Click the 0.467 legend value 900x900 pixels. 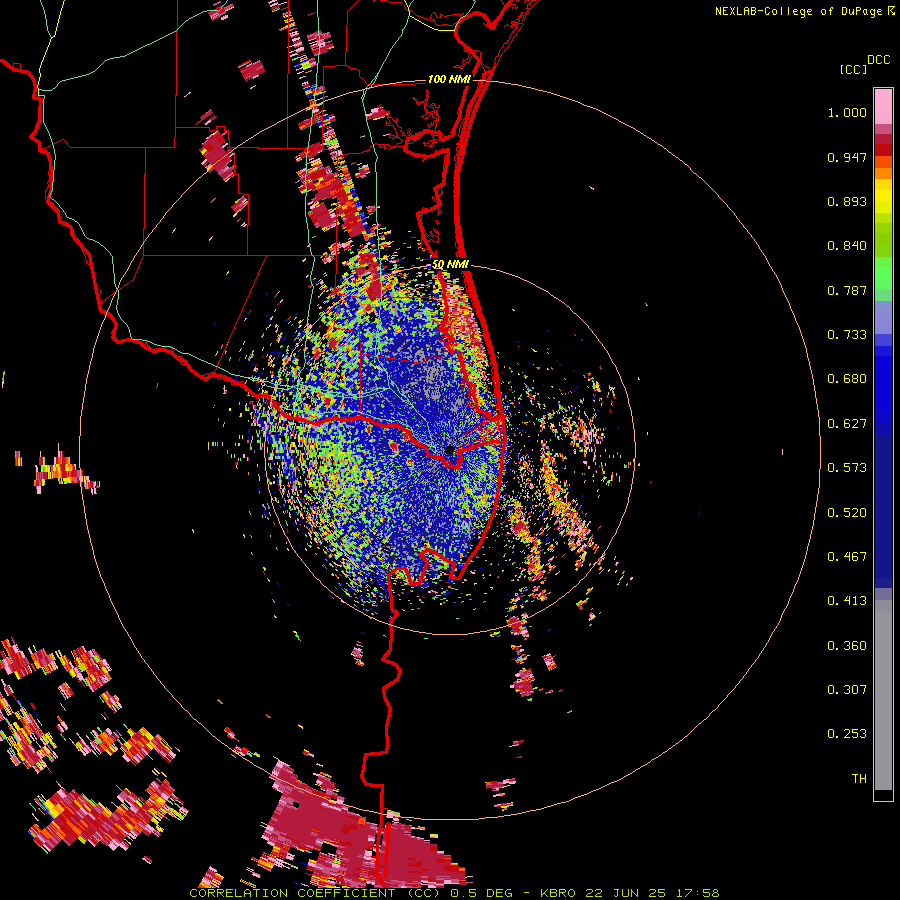(x=847, y=557)
